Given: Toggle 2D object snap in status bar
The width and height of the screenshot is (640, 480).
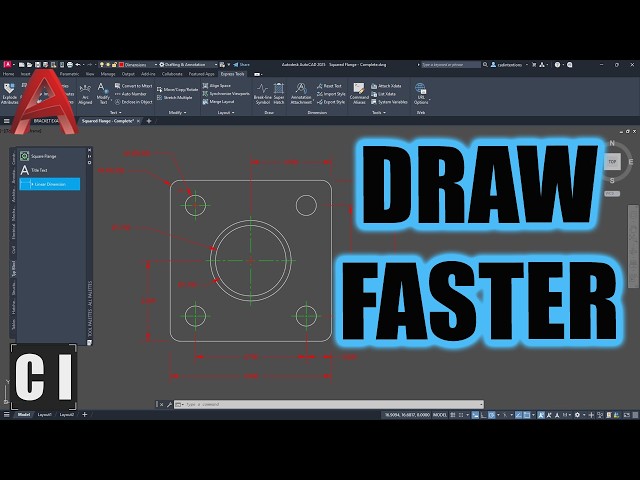Looking at the screenshot, I should 527,415.
